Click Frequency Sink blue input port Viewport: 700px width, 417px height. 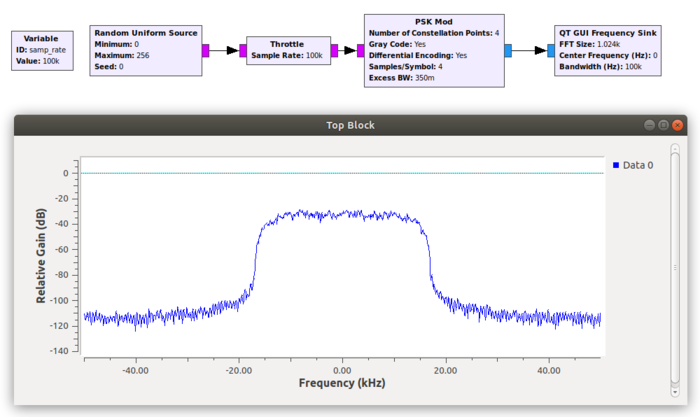coord(551,50)
